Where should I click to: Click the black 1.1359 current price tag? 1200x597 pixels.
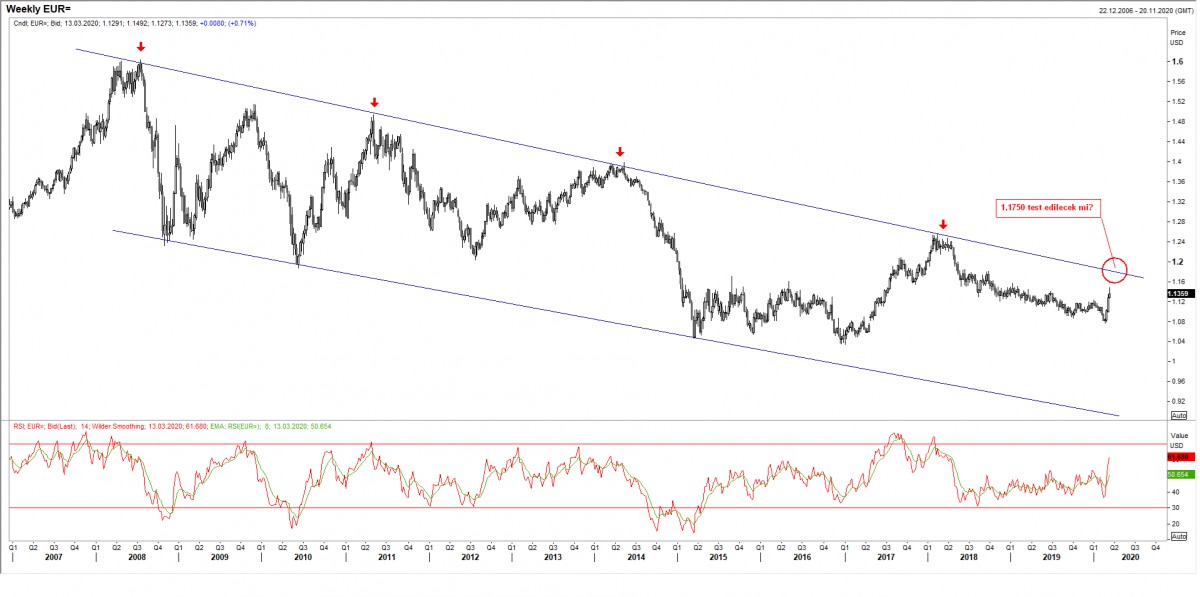(x=1178, y=293)
